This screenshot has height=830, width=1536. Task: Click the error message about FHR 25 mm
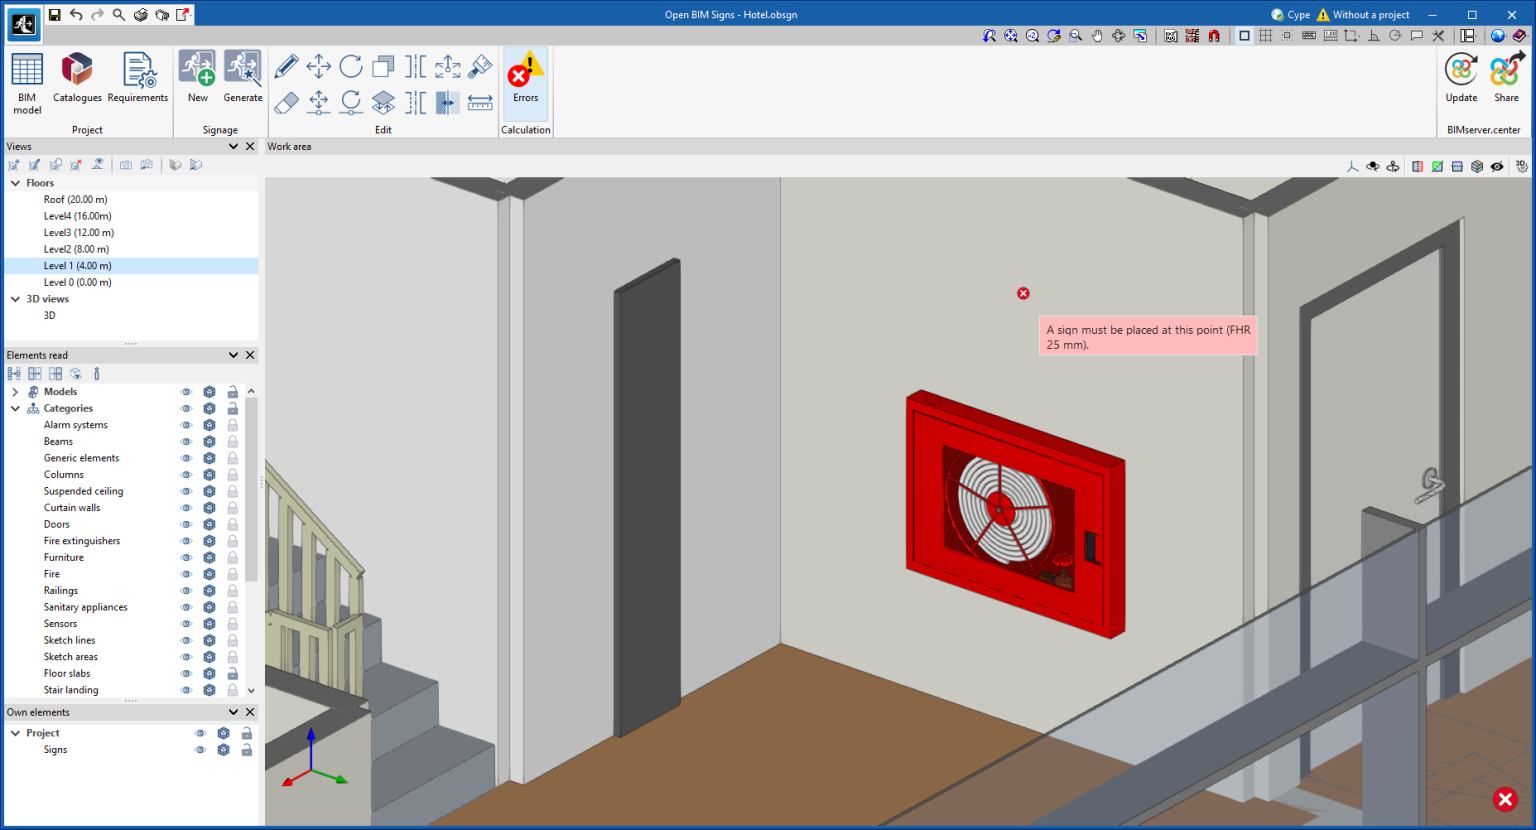pos(1147,335)
